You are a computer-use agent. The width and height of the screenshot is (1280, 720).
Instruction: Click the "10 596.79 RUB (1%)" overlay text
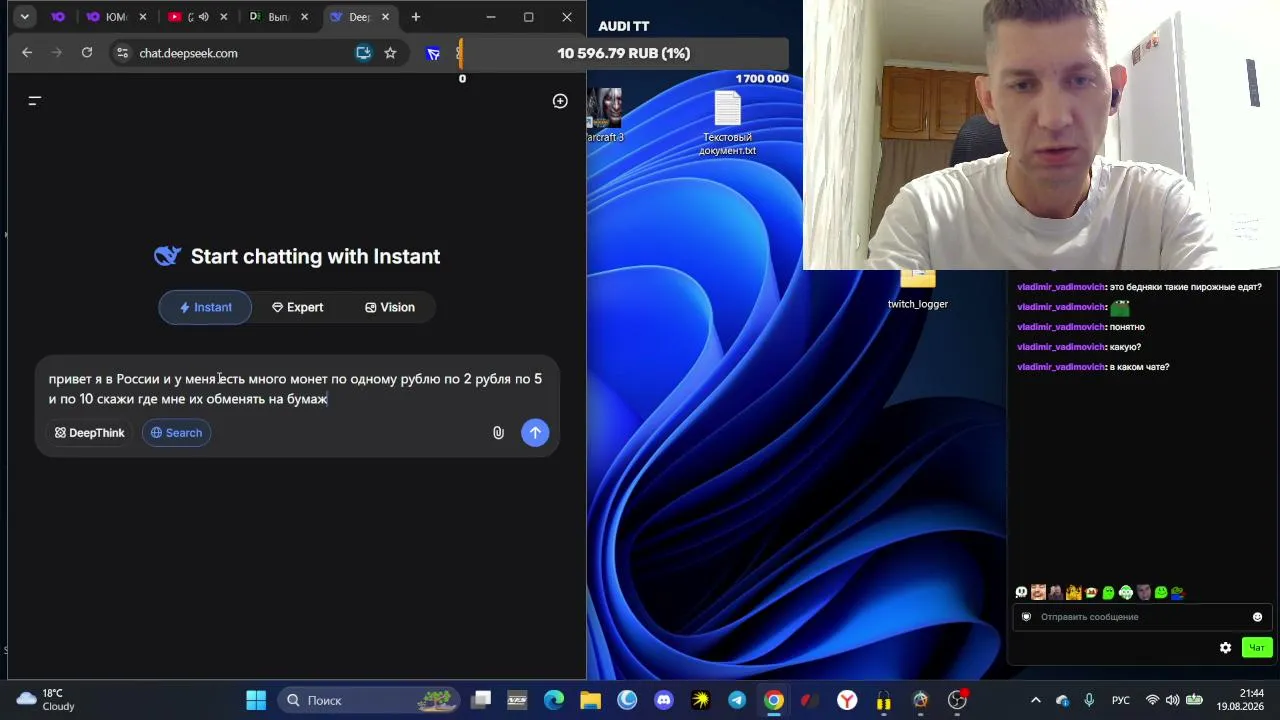pyautogui.click(x=624, y=53)
